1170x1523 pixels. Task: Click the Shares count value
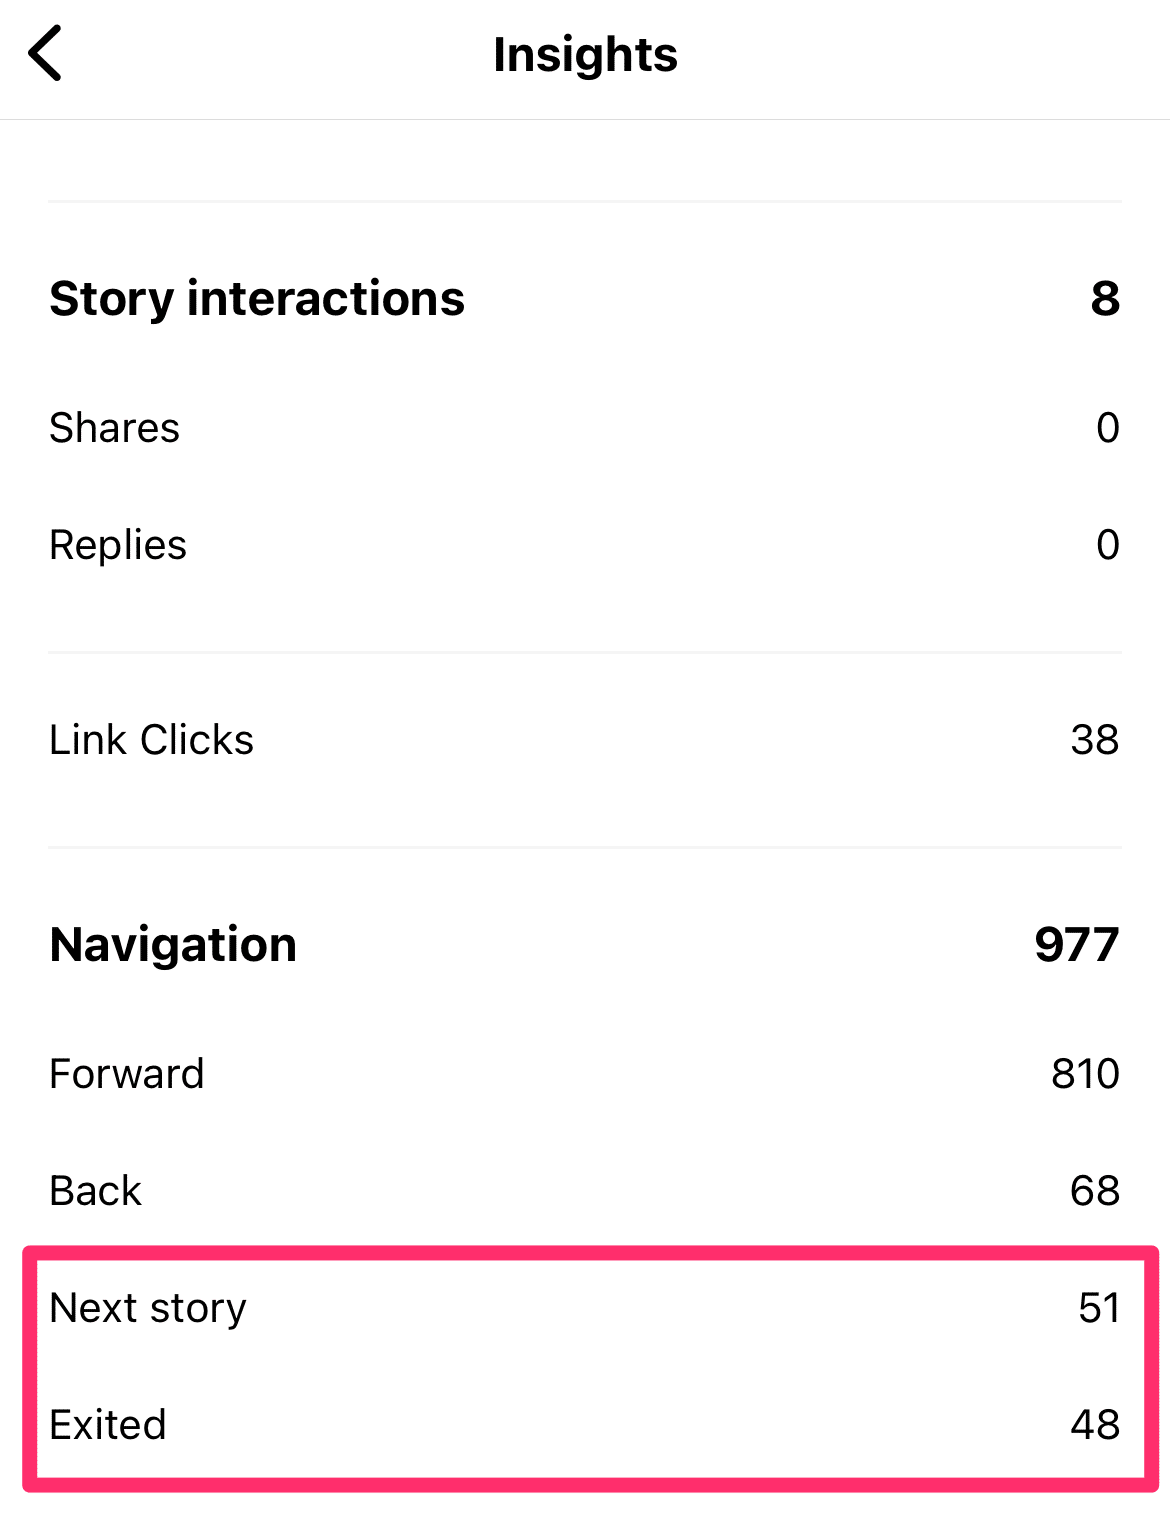[1107, 428]
